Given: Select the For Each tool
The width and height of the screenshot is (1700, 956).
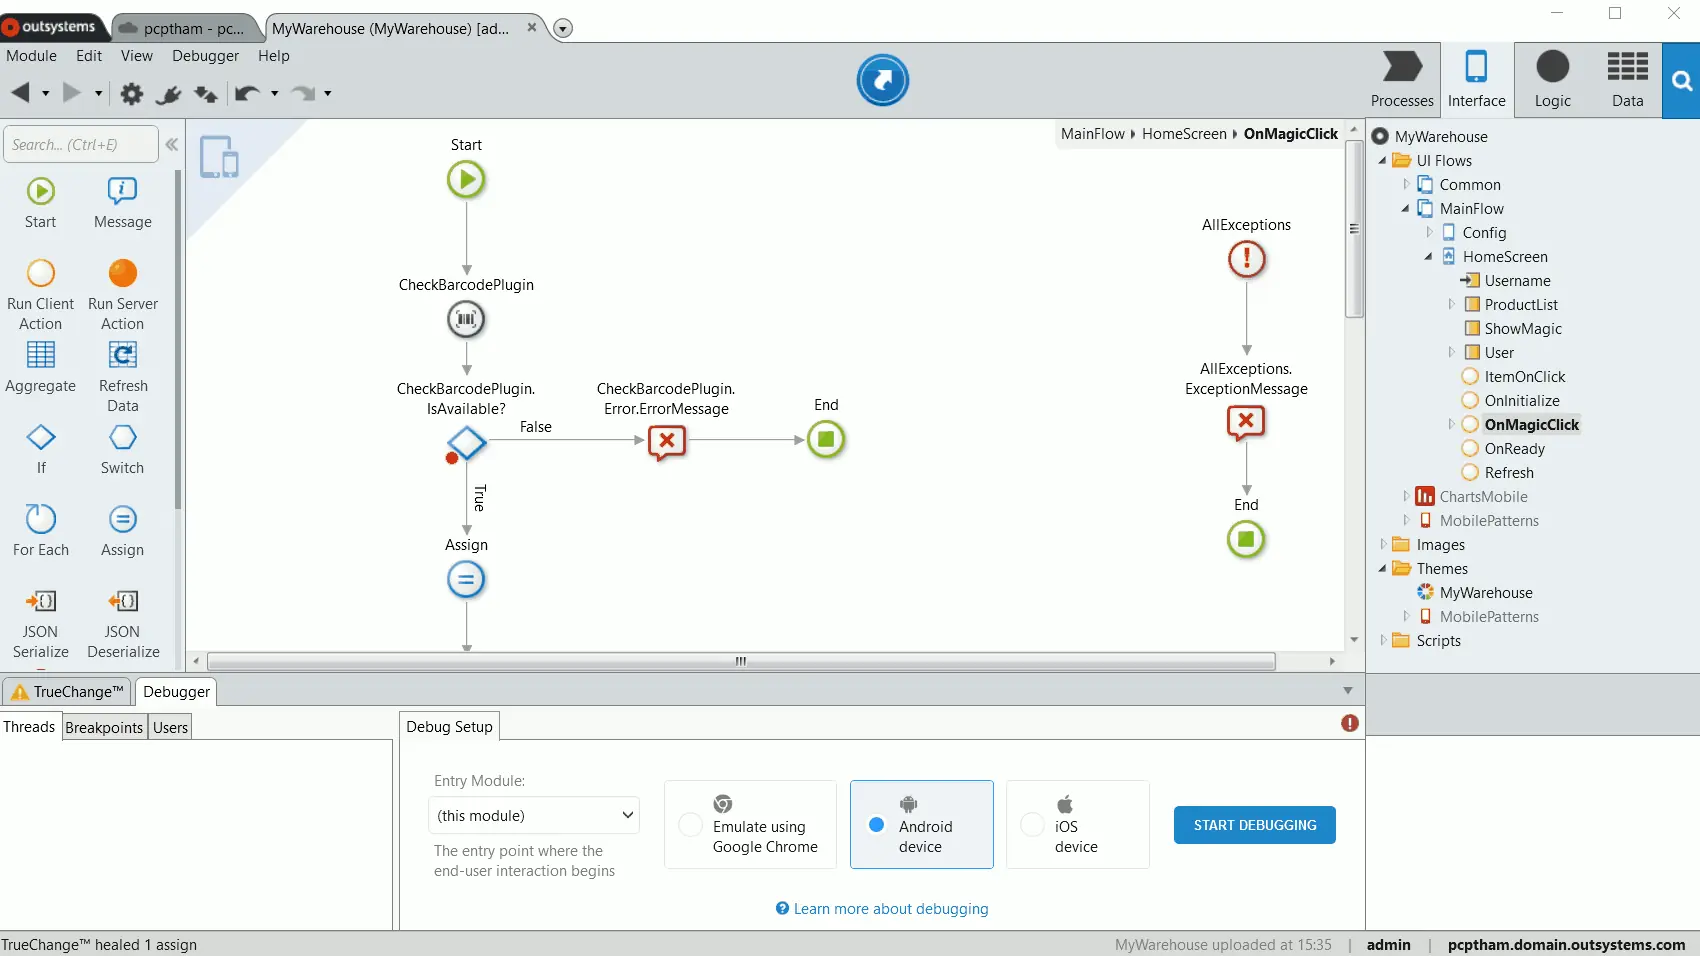Looking at the screenshot, I should [40, 531].
